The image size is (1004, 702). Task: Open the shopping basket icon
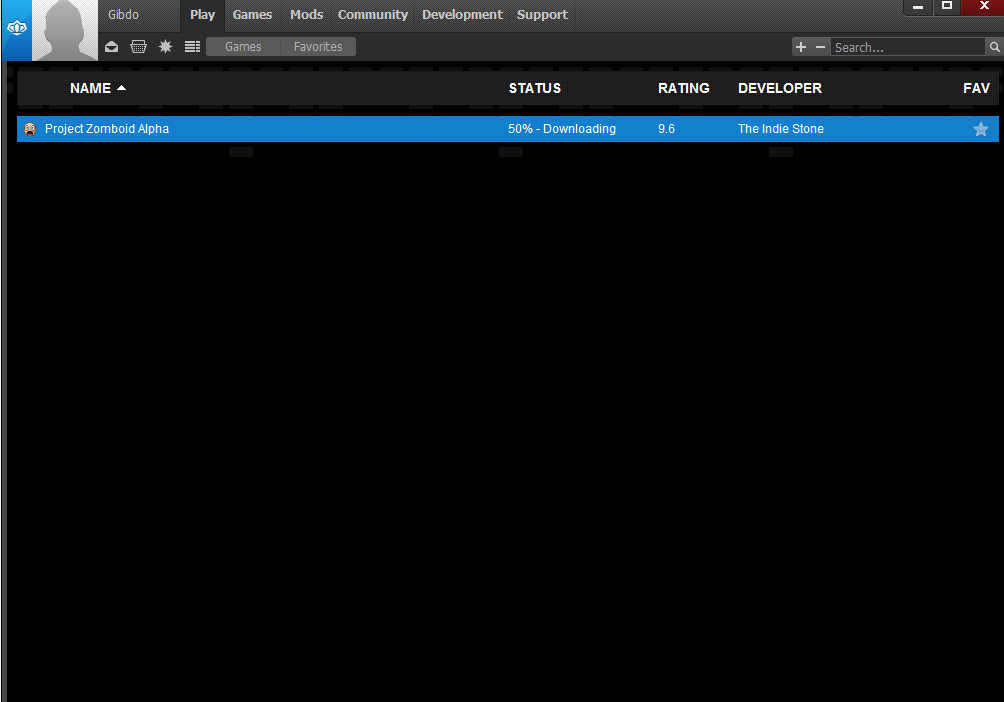pyautogui.click(x=138, y=47)
